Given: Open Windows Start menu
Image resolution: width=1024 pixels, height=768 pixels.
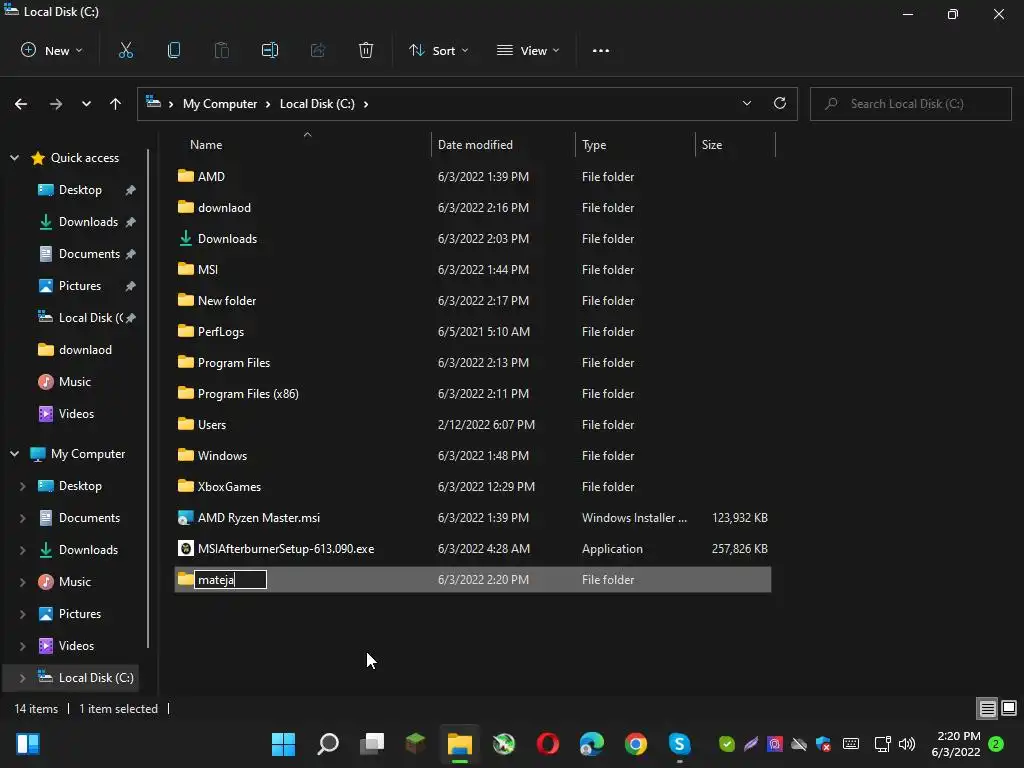Looking at the screenshot, I should [283, 744].
